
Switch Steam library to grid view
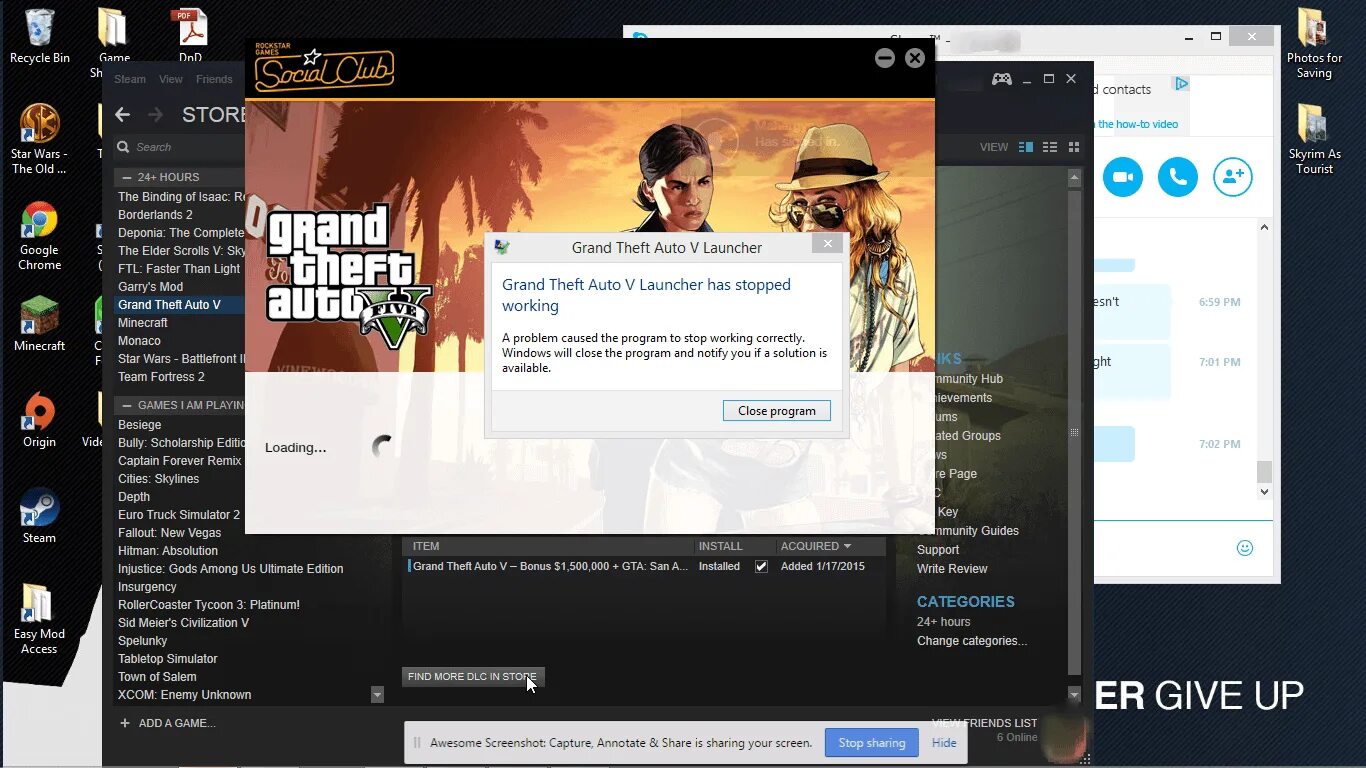[1074, 147]
